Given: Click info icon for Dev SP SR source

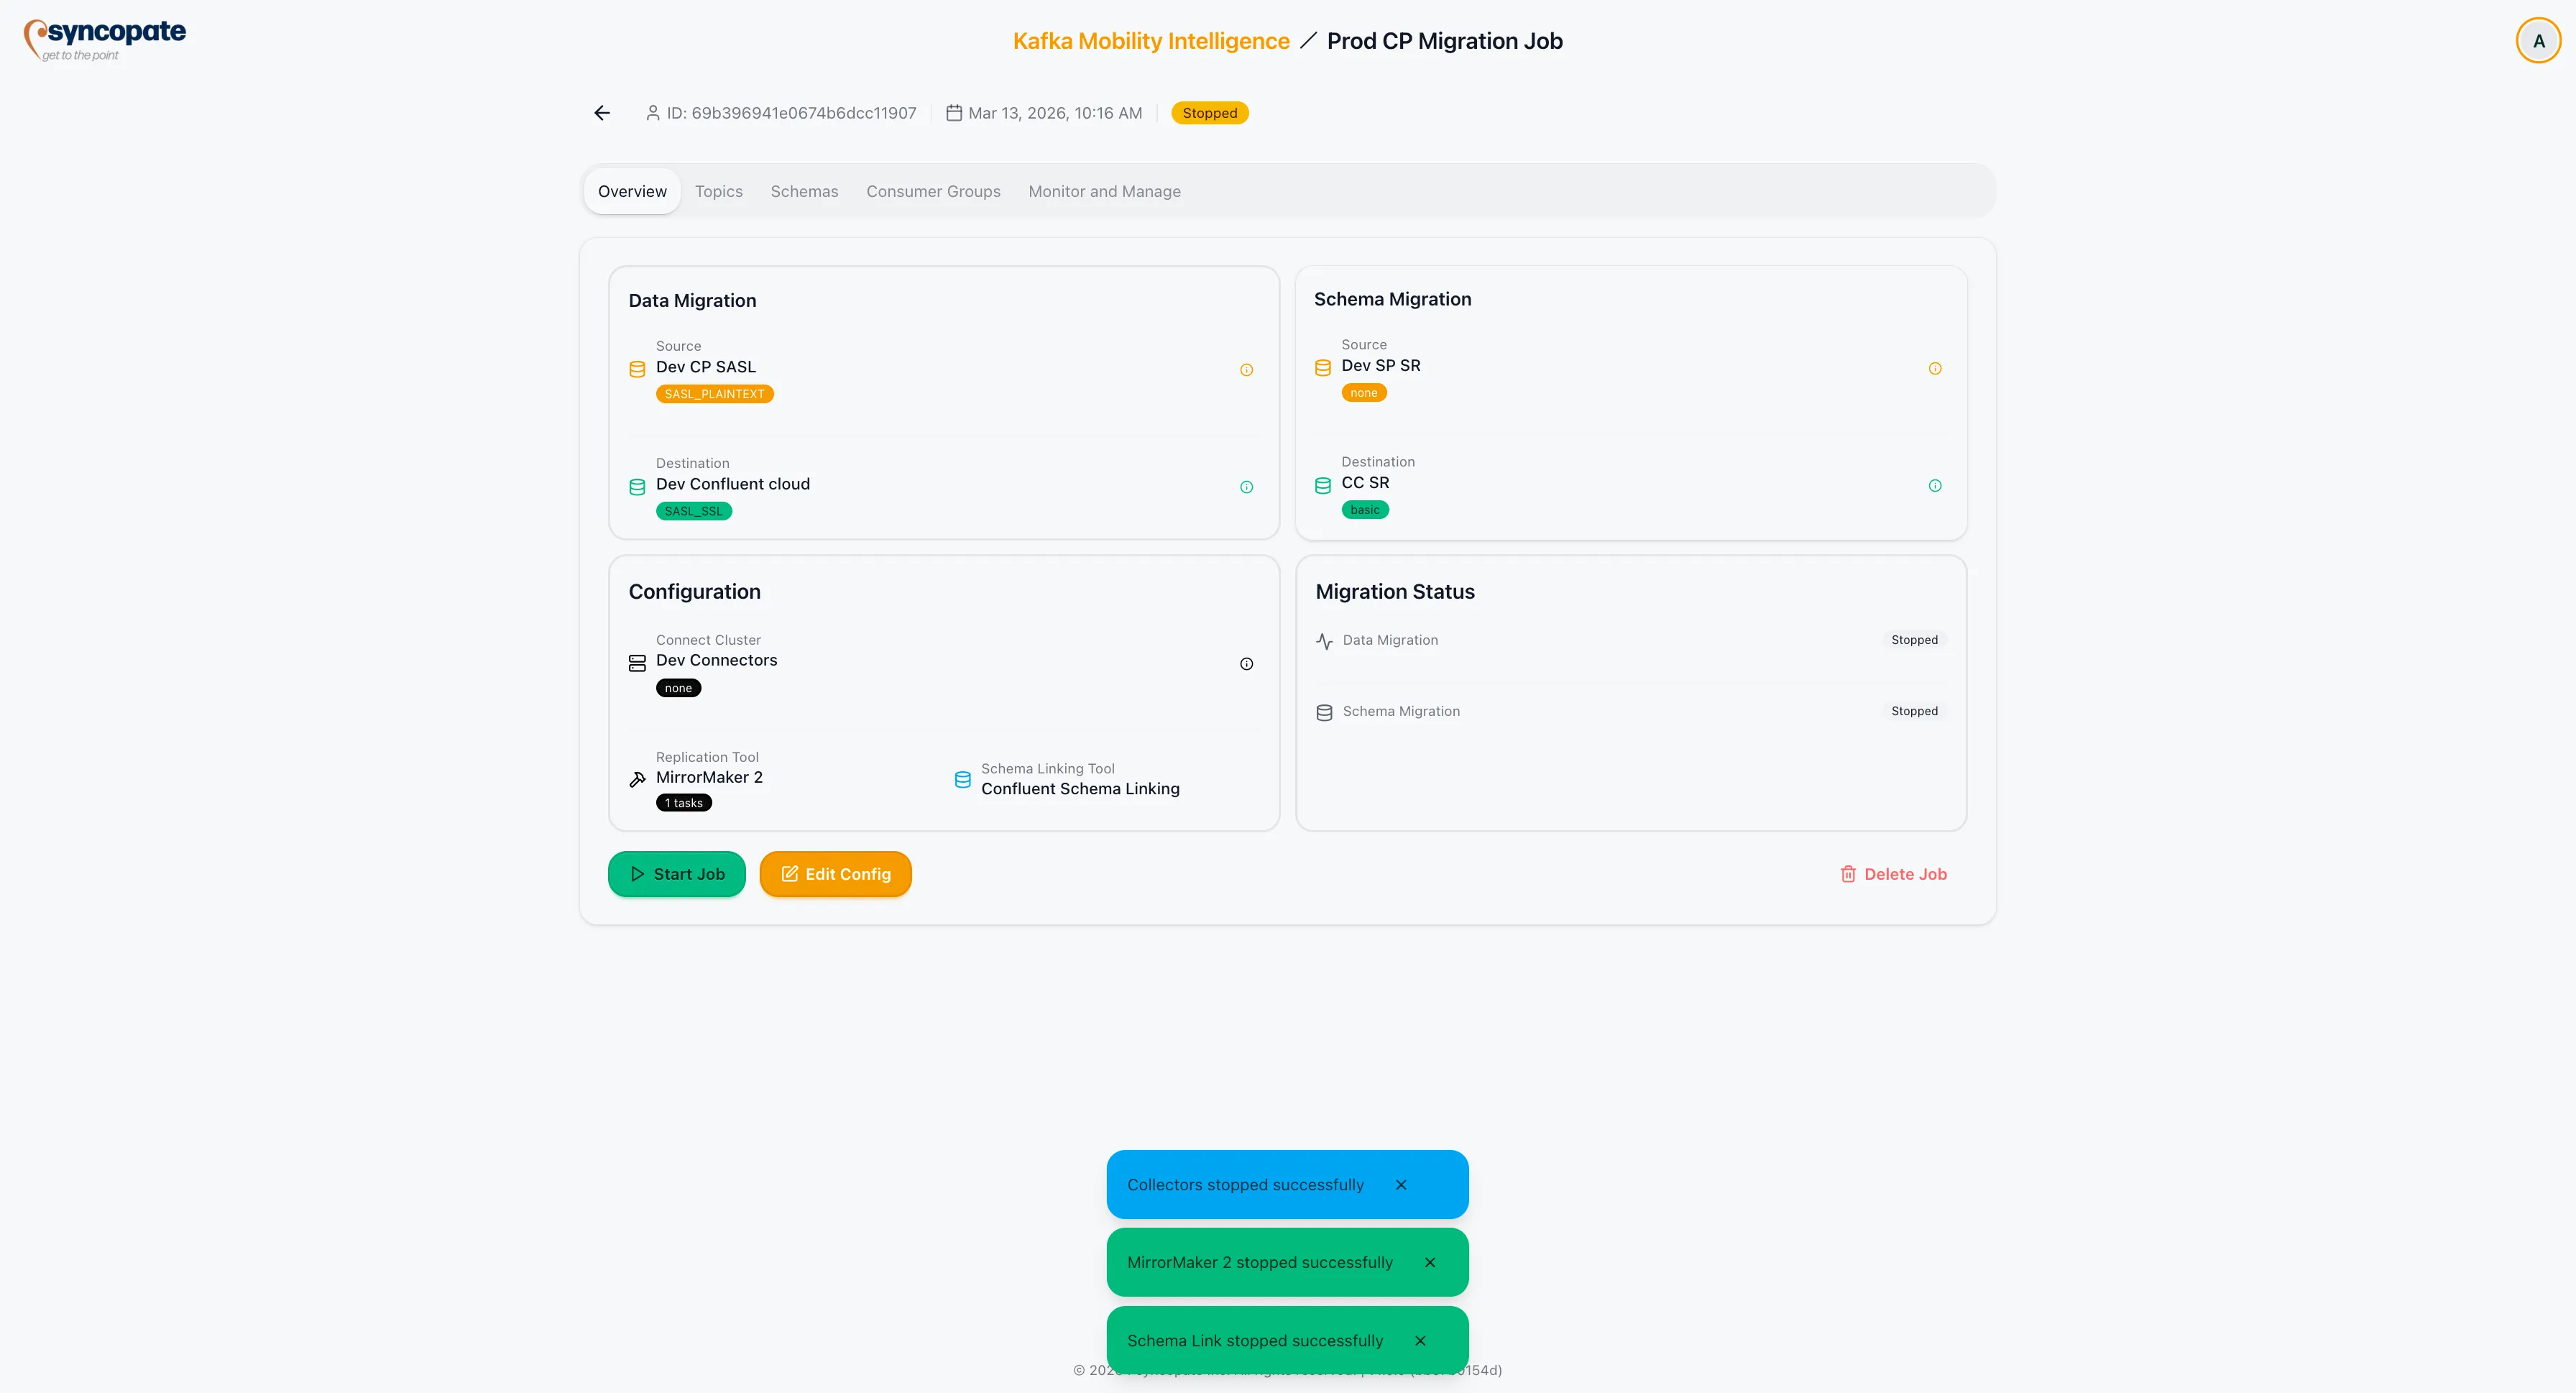Looking at the screenshot, I should click(1934, 369).
